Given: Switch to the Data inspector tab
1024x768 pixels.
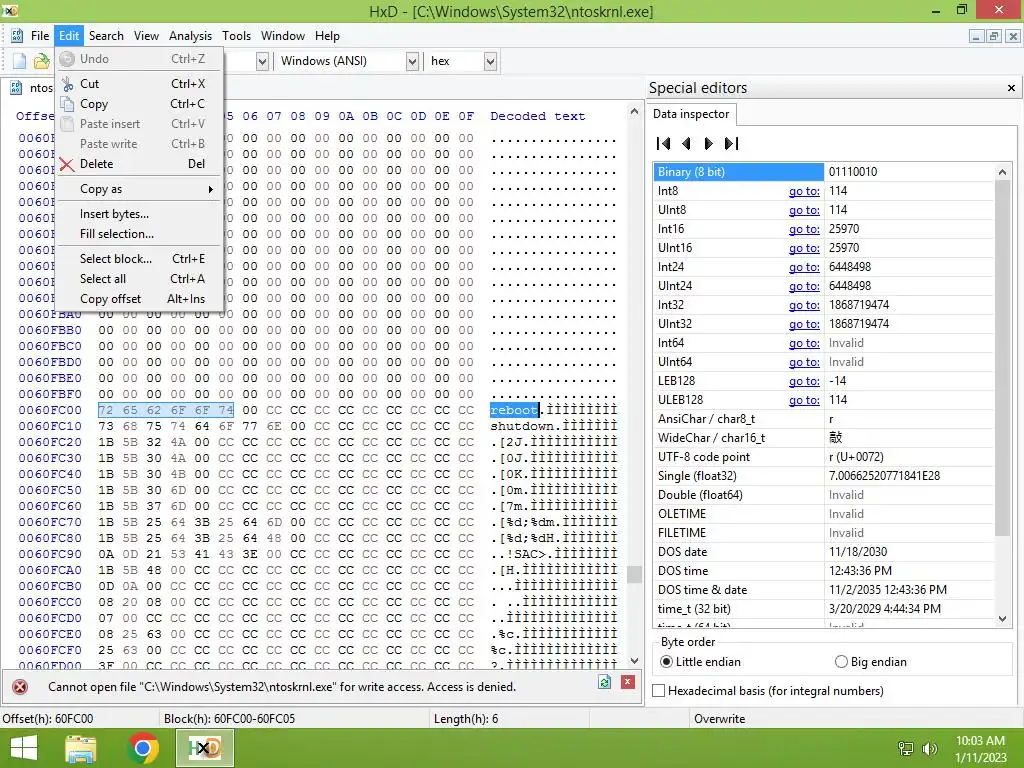Looking at the screenshot, I should [x=691, y=114].
